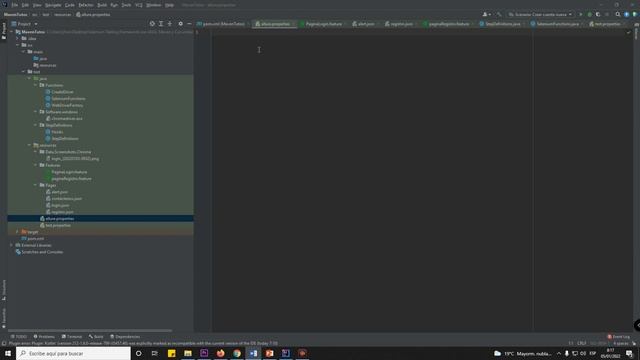The height and width of the screenshot is (360, 640).
Task: Open the Terminal tool window
Action: tap(72, 337)
